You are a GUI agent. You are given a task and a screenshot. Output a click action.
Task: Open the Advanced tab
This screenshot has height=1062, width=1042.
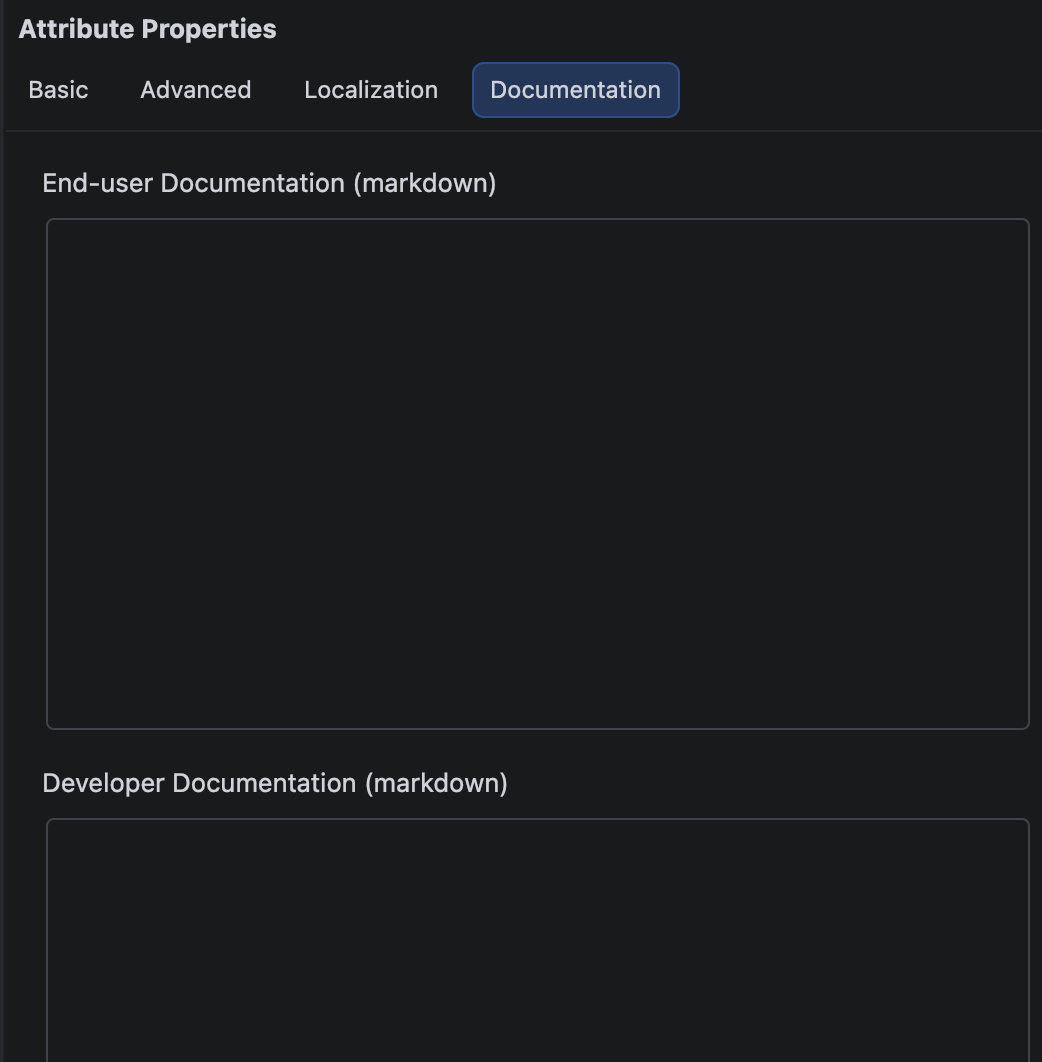tap(196, 90)
